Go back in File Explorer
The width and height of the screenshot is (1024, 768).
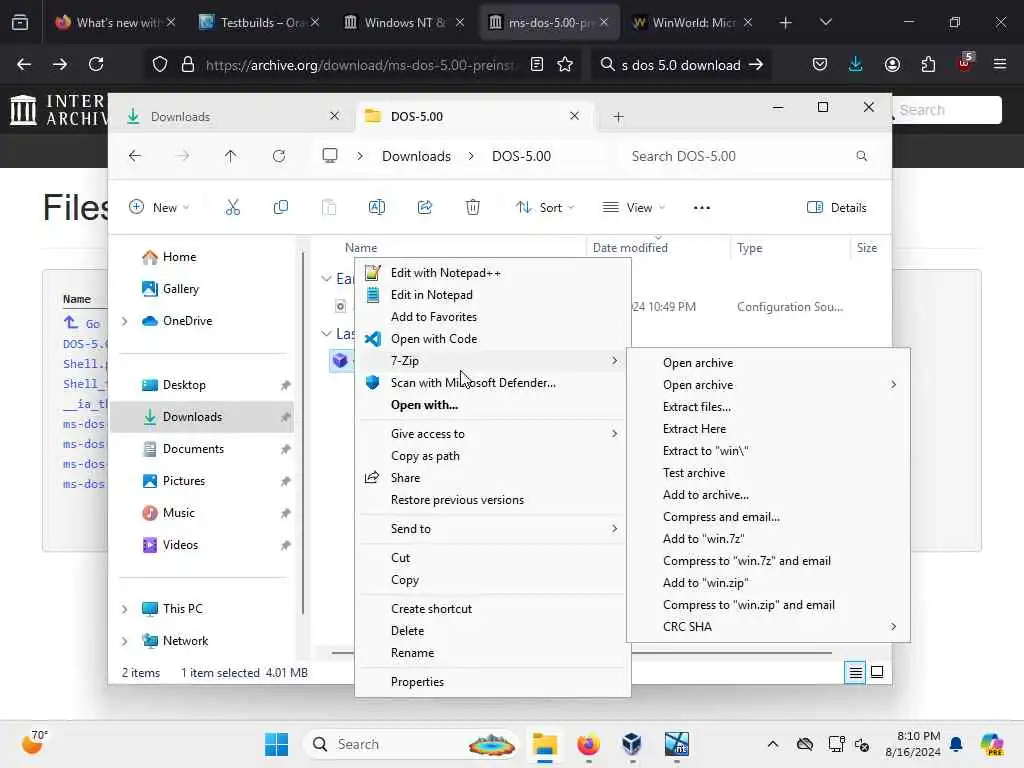pos(135,156)
